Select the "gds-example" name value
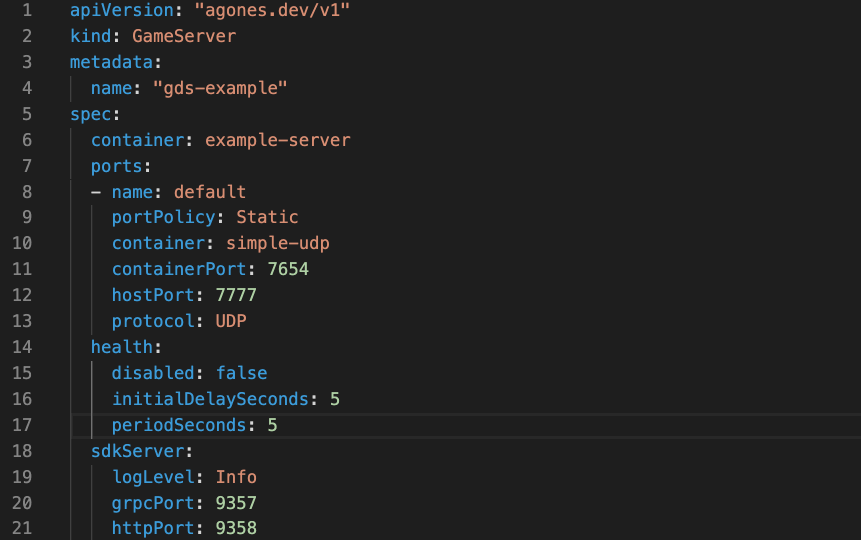The width and height of the screenshot is (861, 540). pos(220,88)
